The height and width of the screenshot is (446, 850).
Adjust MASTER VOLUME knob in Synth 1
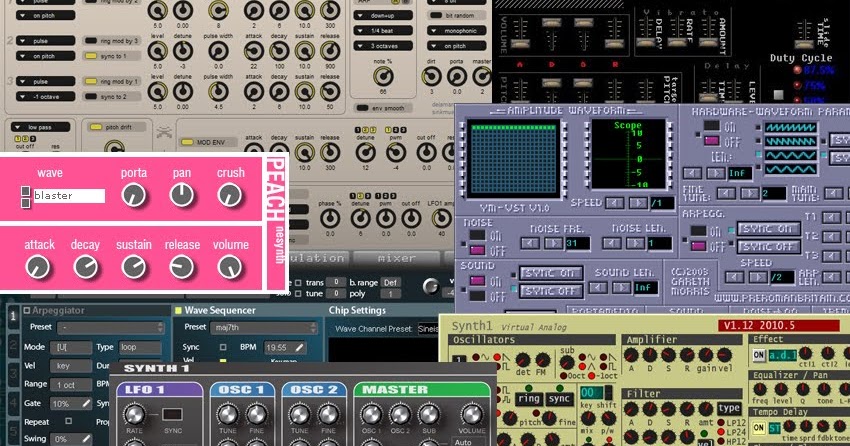click(x=471, y=415)
